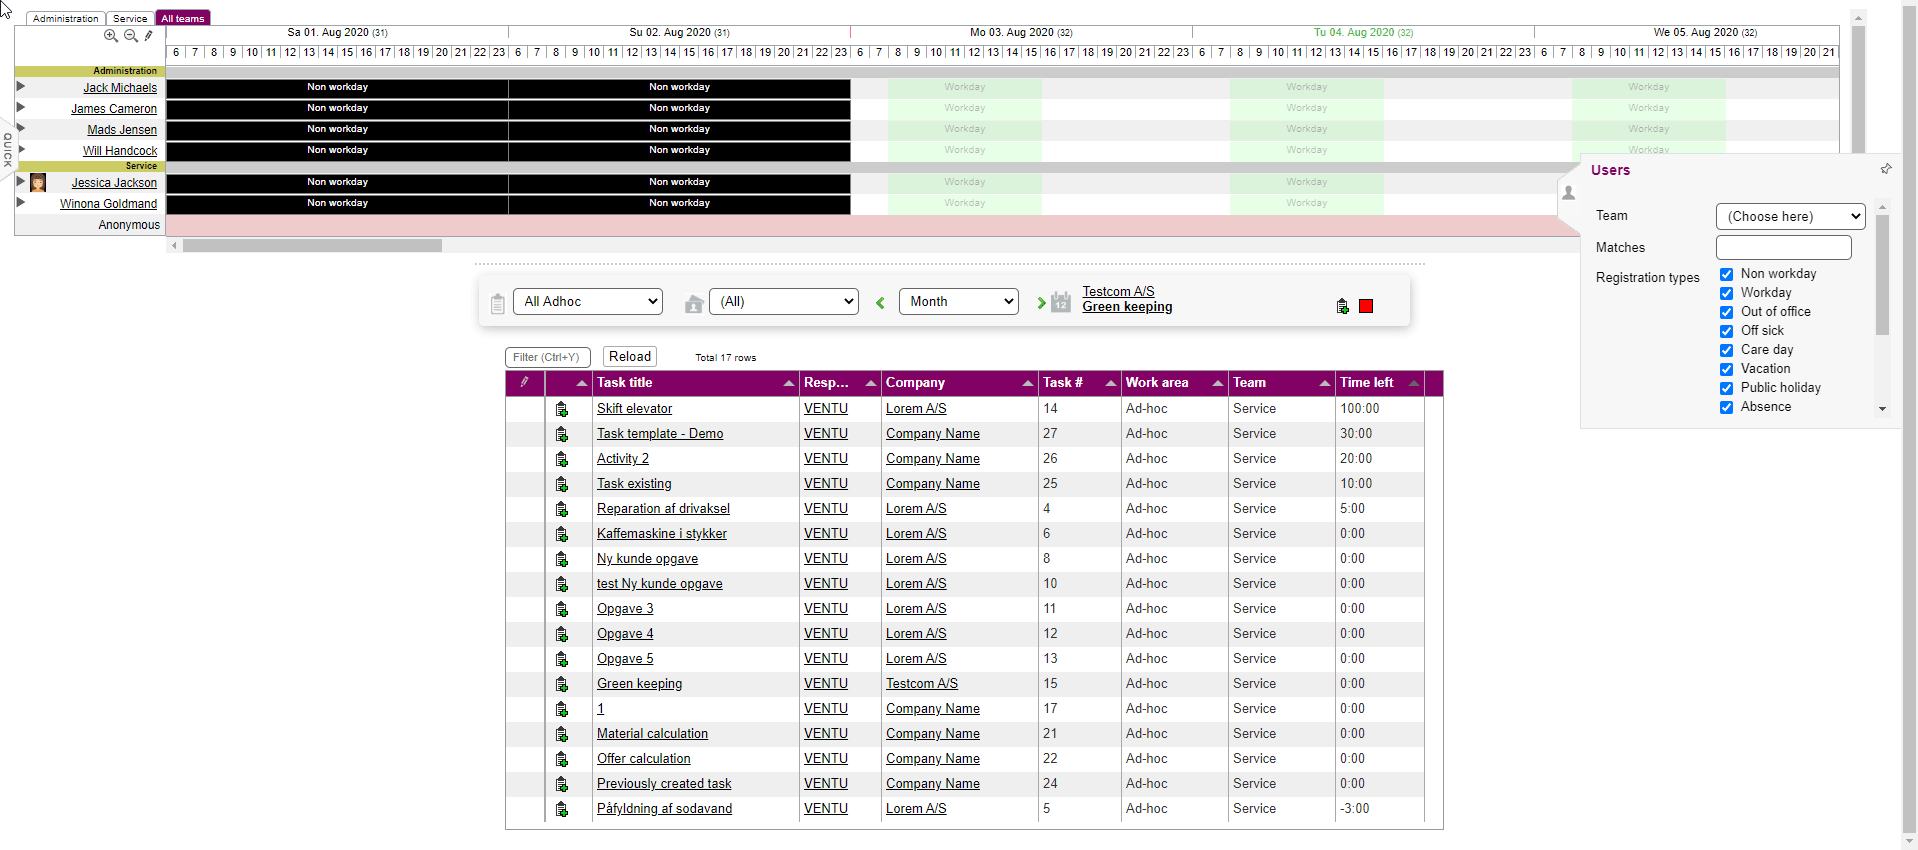The height and width of the screenshot is (850, 1918).
Task: Switch to the Service team tab
Action: coord(130,18)
